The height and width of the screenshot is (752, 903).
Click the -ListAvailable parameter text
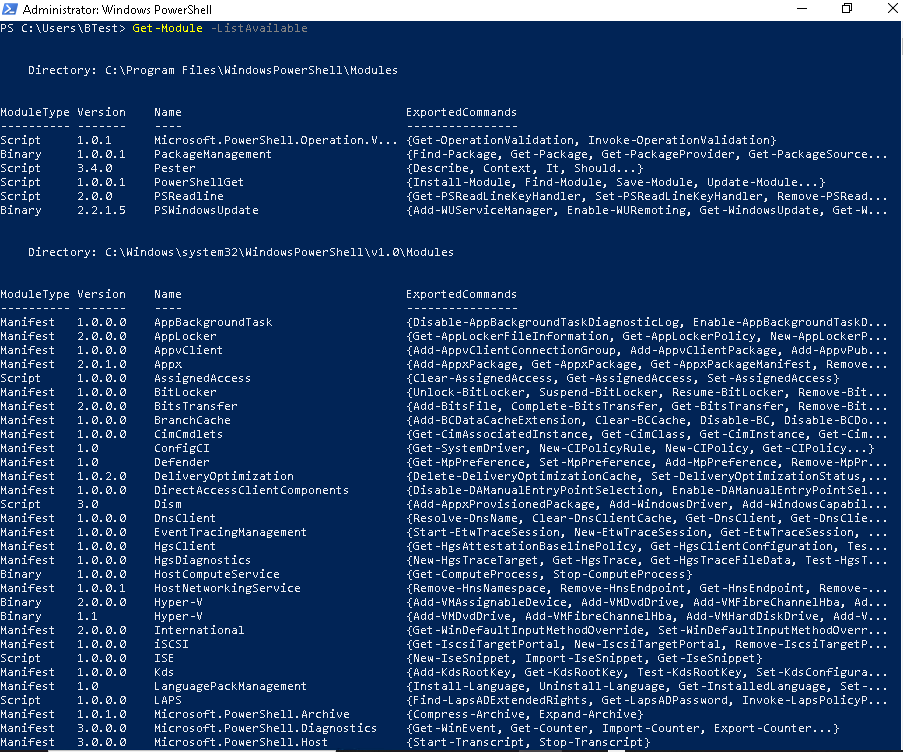click(x=259, y=28)
